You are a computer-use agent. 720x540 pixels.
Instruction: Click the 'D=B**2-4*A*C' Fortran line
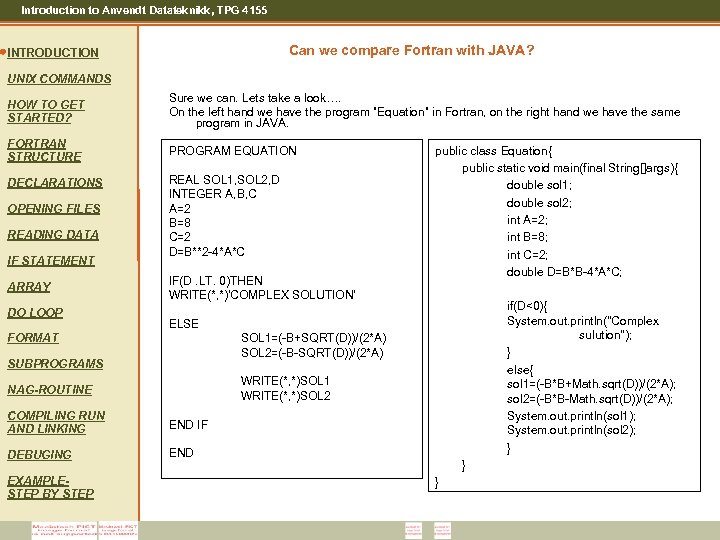[207, 252]
